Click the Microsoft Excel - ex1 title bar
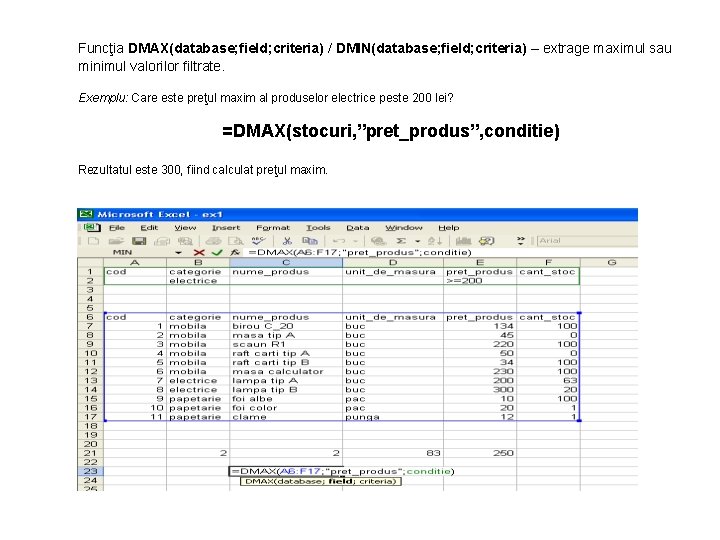This screenshot has height=540, width=720. (x=357, y=214)
